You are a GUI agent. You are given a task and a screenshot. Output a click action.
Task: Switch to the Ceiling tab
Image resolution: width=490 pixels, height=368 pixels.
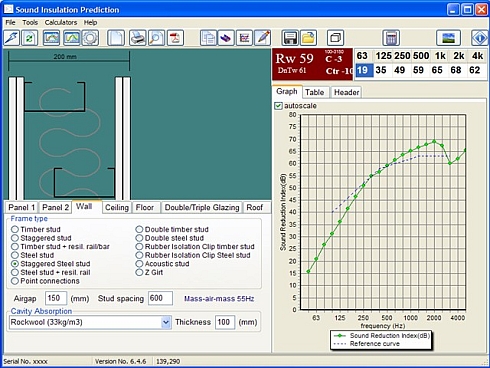pyautogui.click(x=117, y=207)
